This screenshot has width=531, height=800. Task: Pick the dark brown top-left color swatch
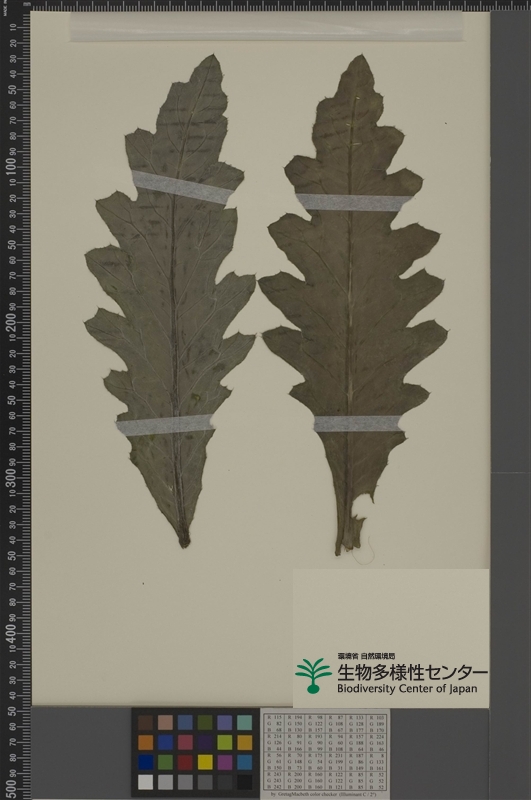pyautogui.click(x=145, y=722)
